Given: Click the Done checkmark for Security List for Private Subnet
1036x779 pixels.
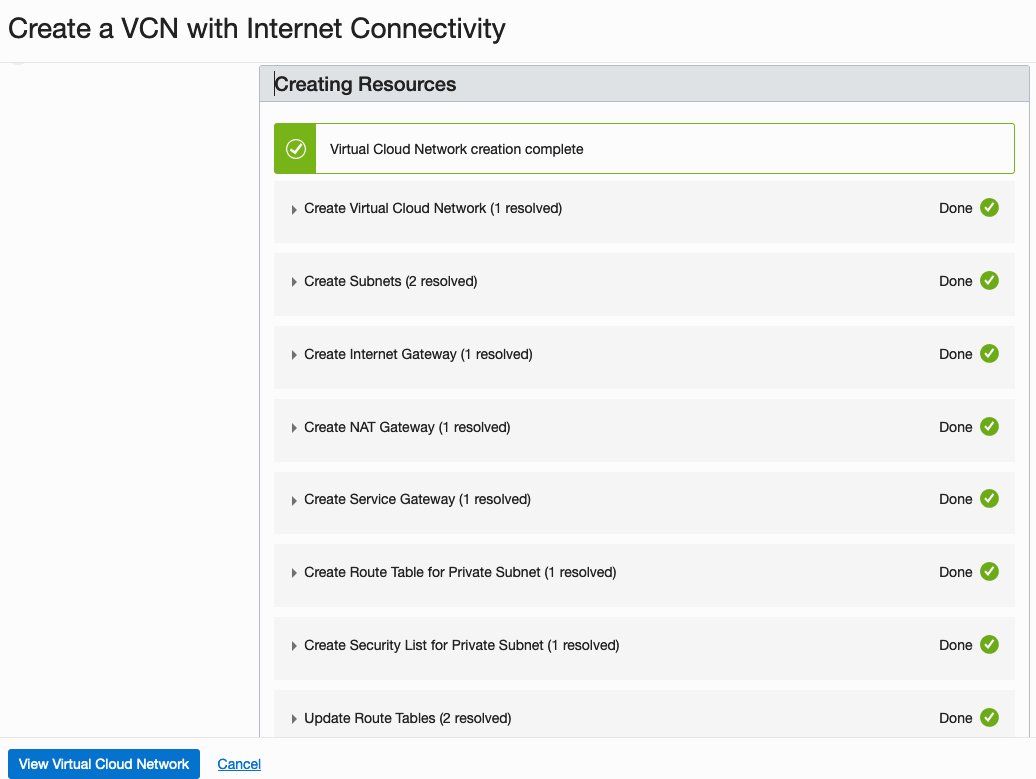Looking at the screenshot, I should point(989,645).
